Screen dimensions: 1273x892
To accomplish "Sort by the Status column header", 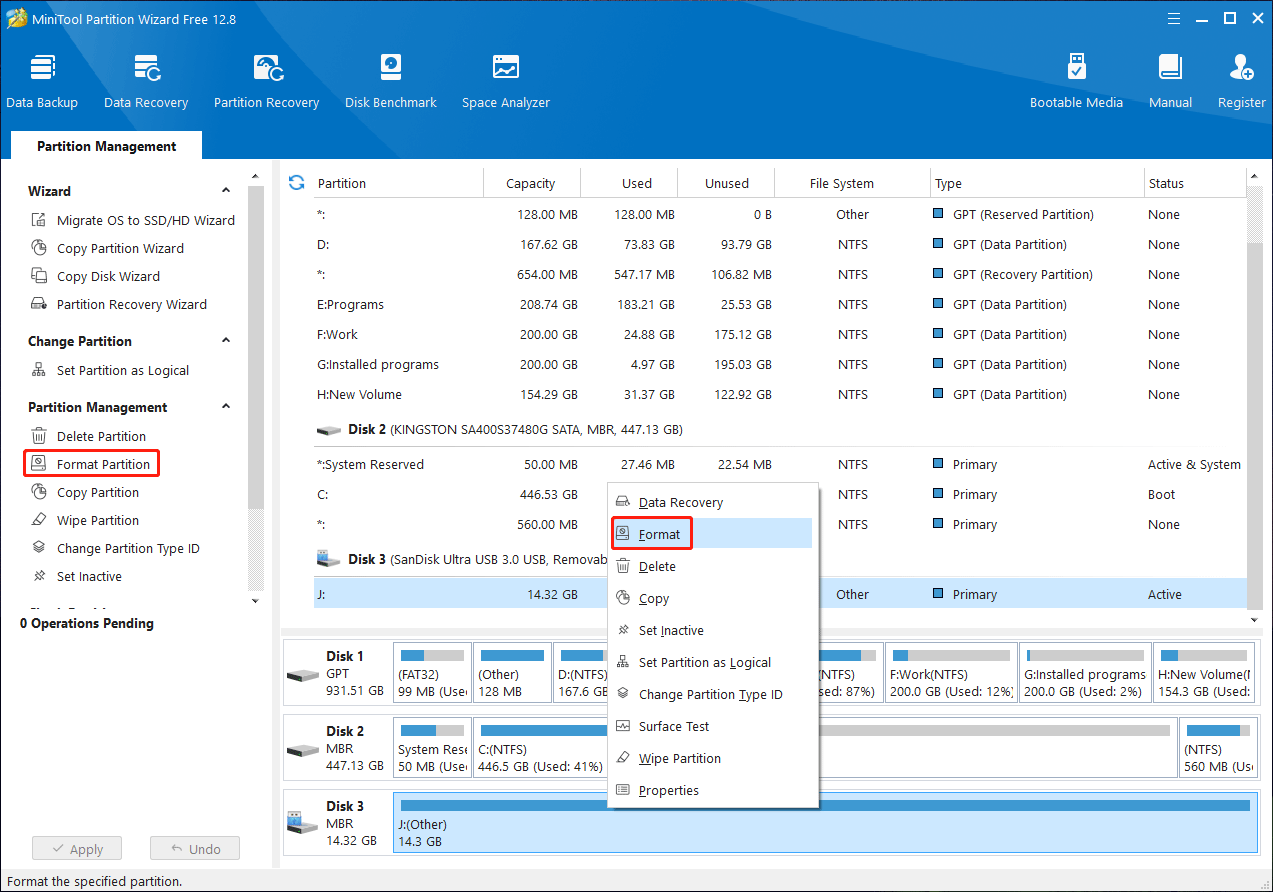I will point(1195,183).
